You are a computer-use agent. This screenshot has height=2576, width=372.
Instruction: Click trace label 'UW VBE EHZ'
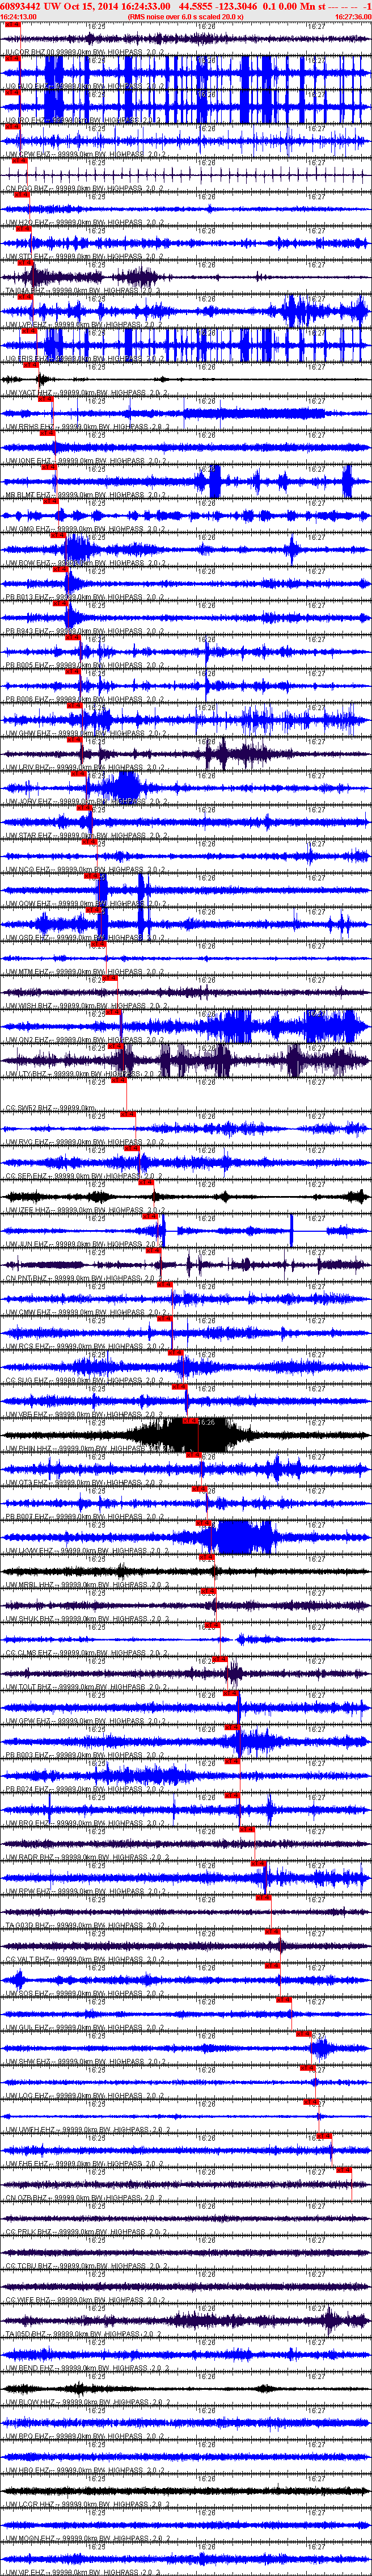coord(26,1414)
